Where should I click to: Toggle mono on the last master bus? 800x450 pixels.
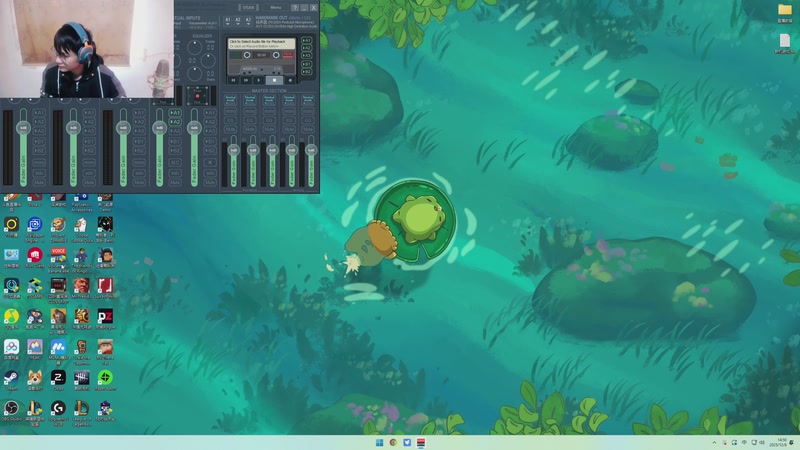pos(308,111)
